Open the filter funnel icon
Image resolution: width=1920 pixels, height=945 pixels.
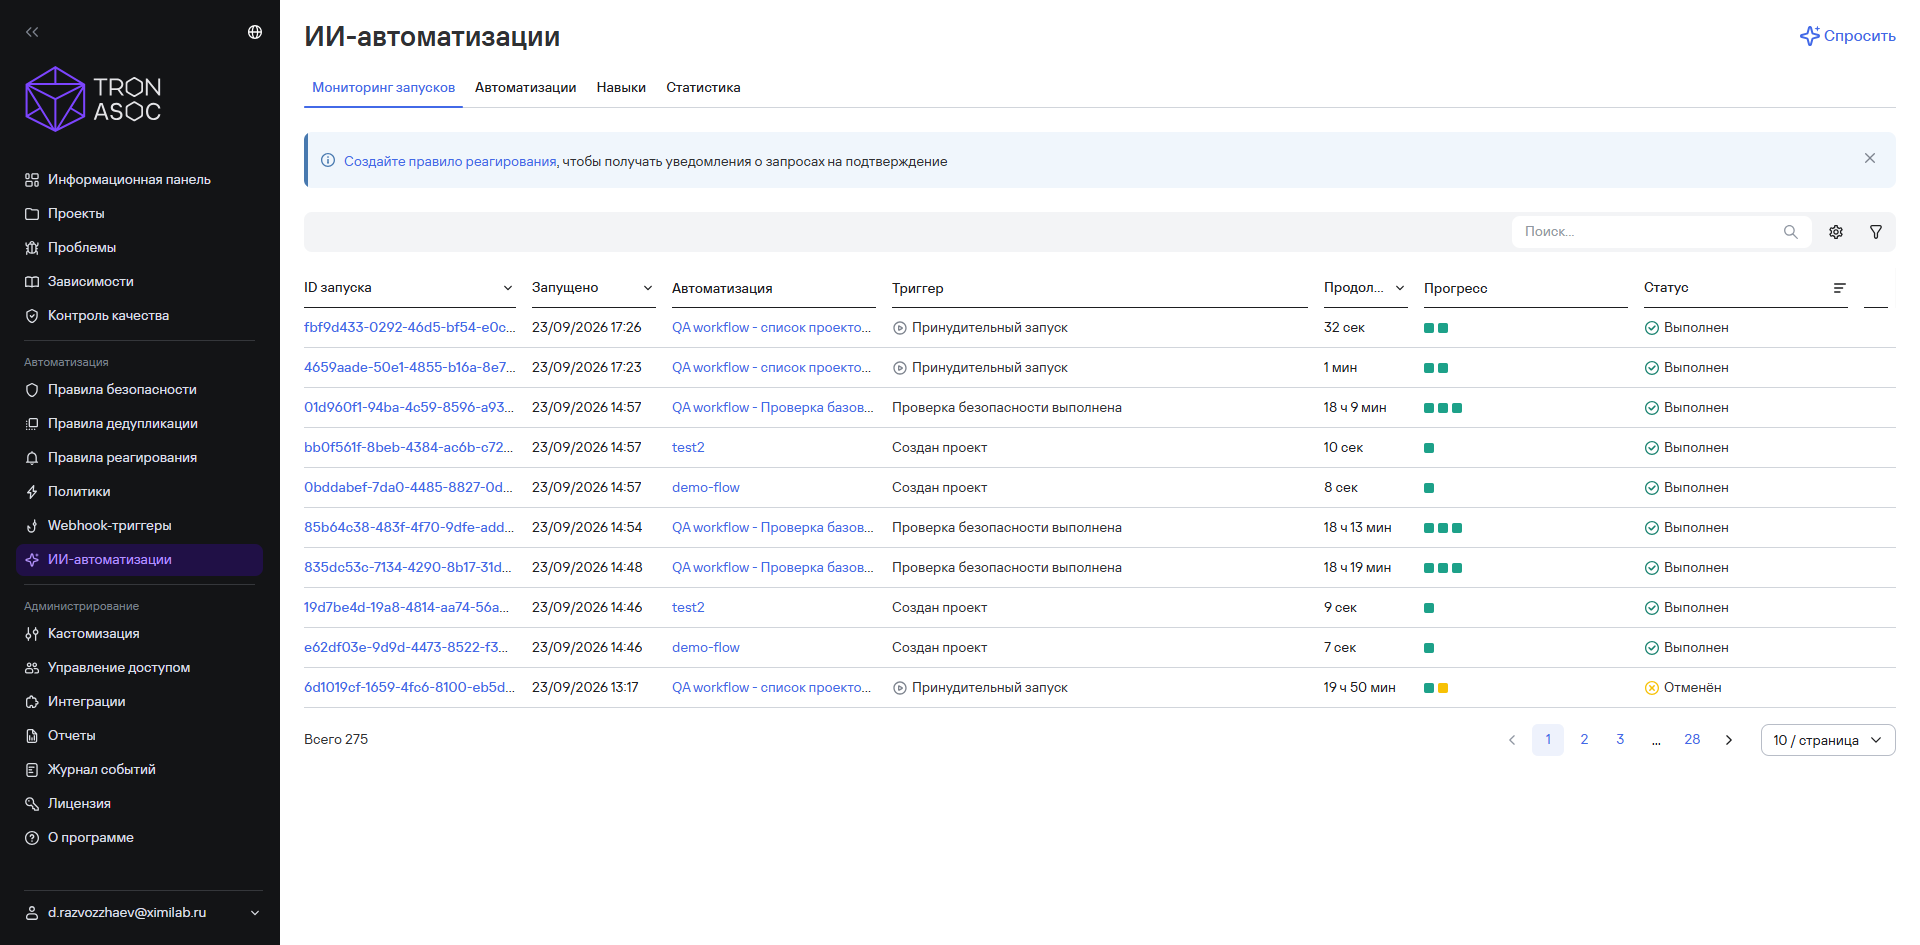coord(1876,232)
